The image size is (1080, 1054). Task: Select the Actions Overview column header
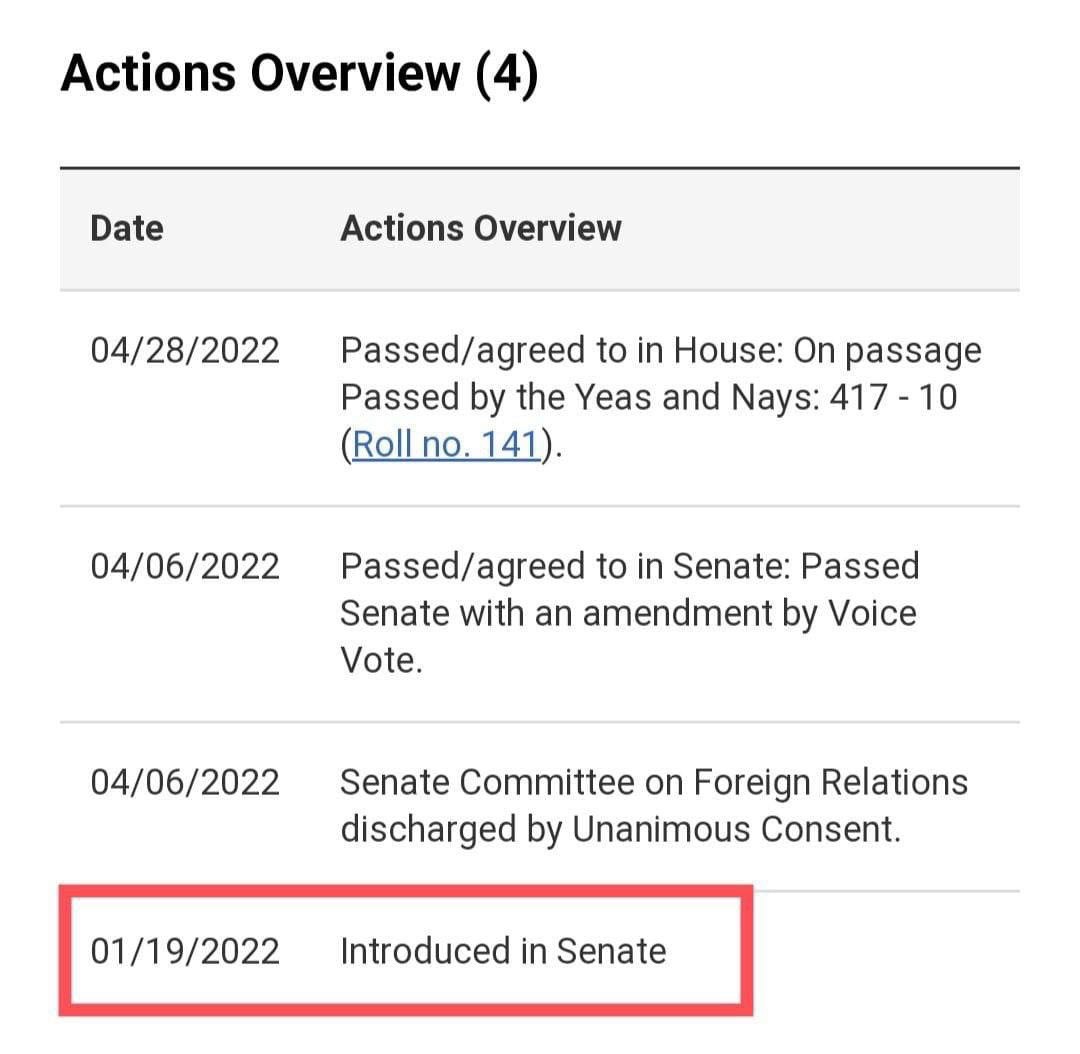[x=481, y=228]
